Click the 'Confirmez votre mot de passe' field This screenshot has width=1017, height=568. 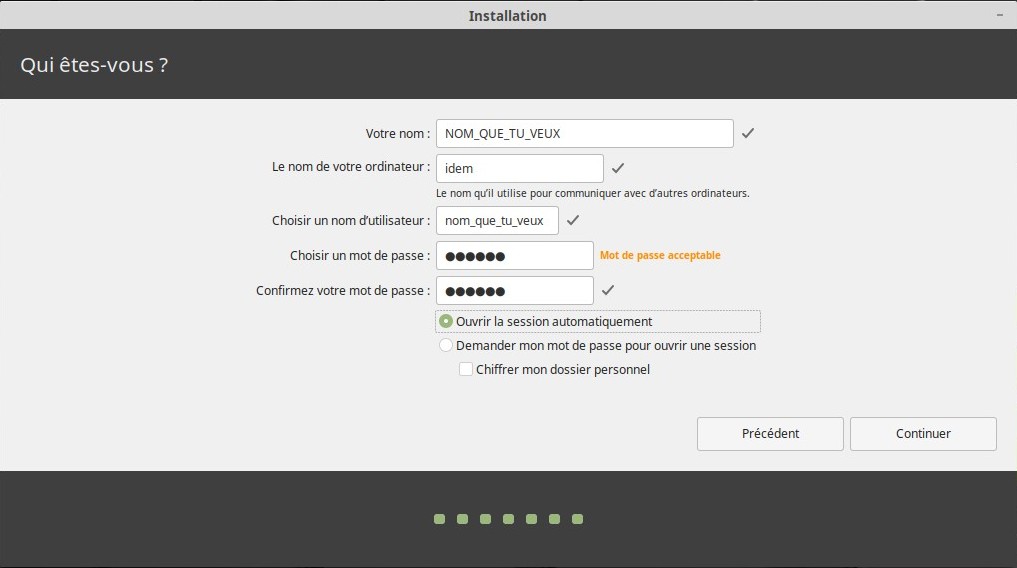515,290
